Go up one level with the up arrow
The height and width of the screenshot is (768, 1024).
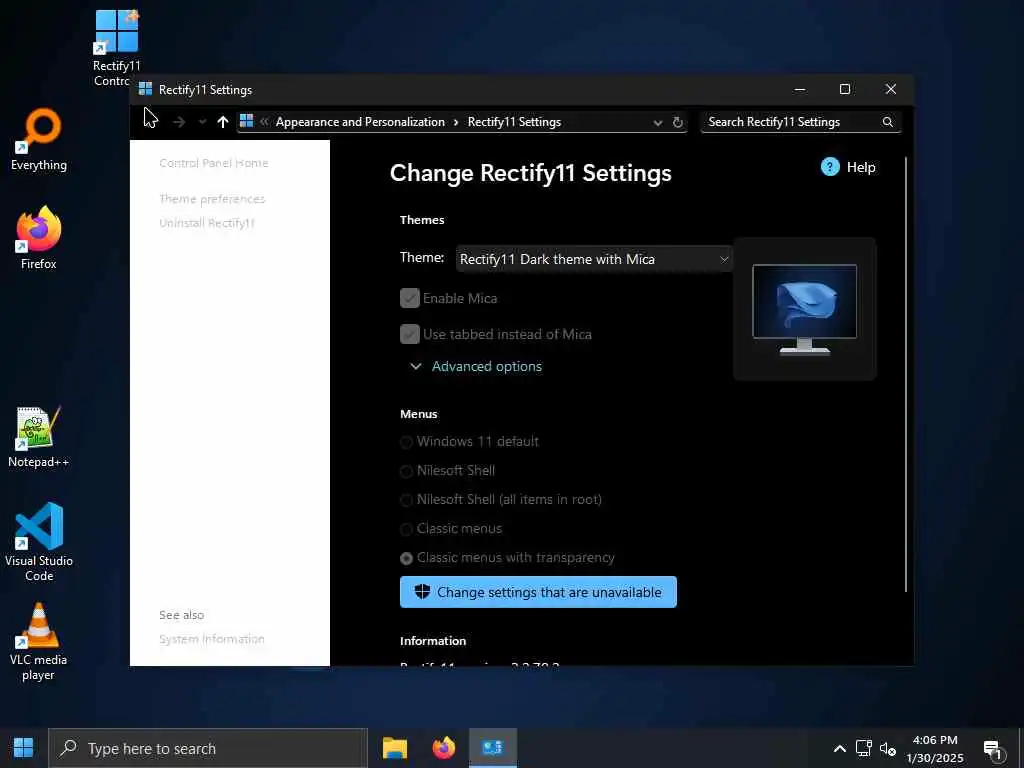[223, 122]
